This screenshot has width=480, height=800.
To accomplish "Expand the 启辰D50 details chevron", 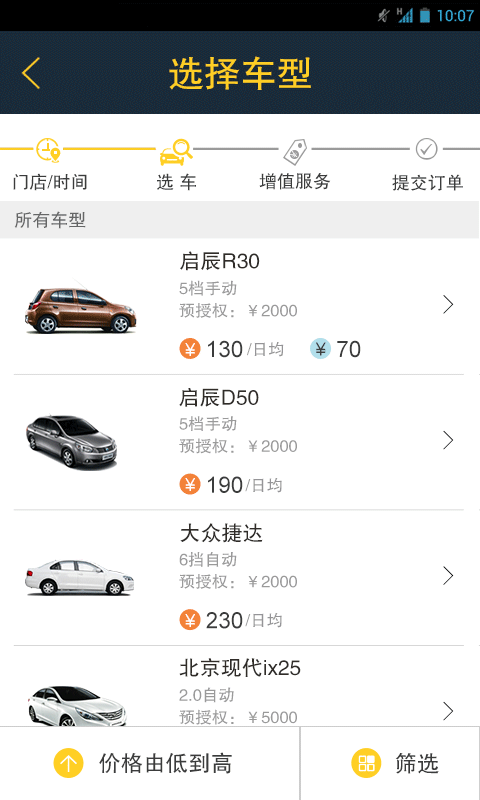I will pyautogui.click(x=448, y=440).
